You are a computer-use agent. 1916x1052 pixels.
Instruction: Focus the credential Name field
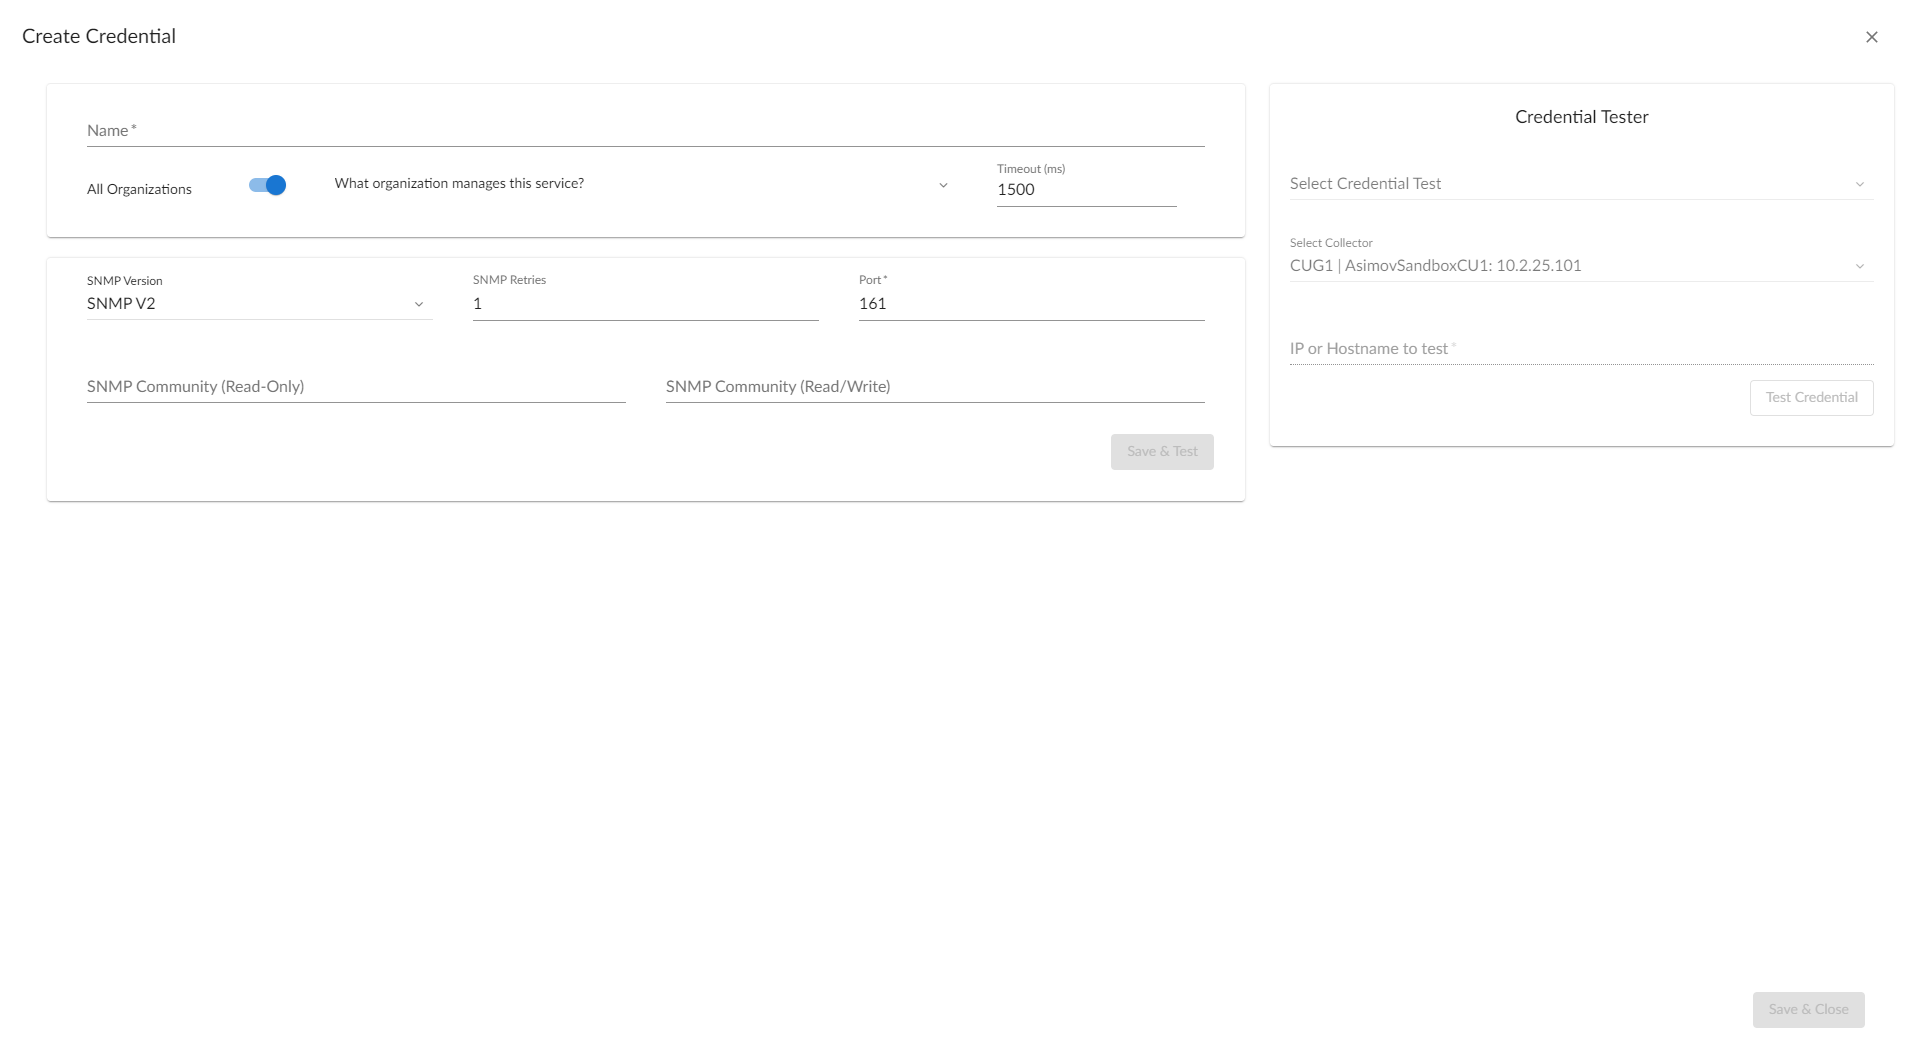[x=645, y=131]
